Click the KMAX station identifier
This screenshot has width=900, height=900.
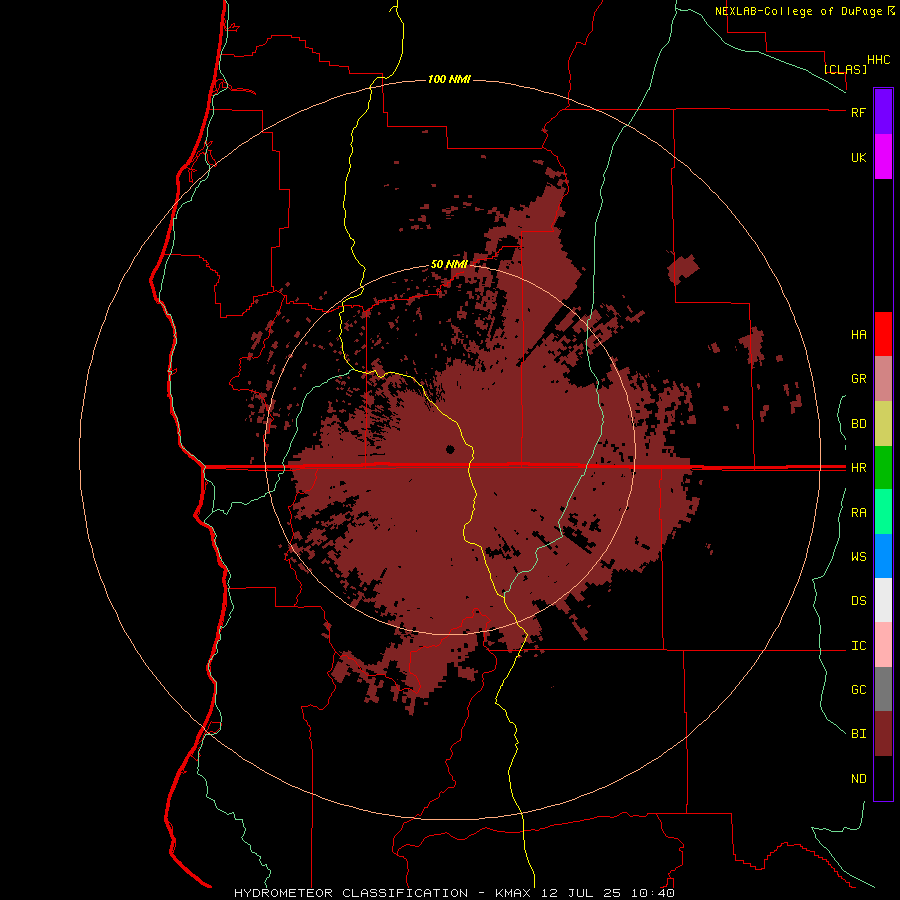(x=515, y=893)
